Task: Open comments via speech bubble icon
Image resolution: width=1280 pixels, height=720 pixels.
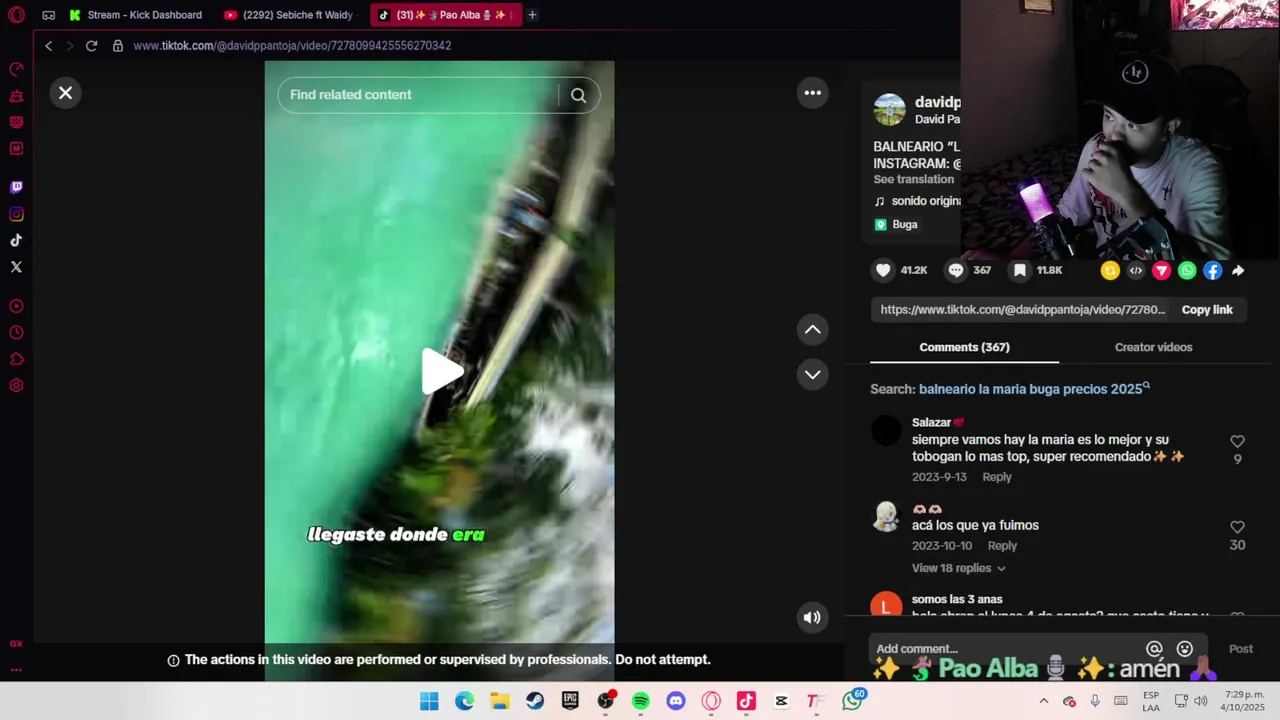Action: [956, 270]
